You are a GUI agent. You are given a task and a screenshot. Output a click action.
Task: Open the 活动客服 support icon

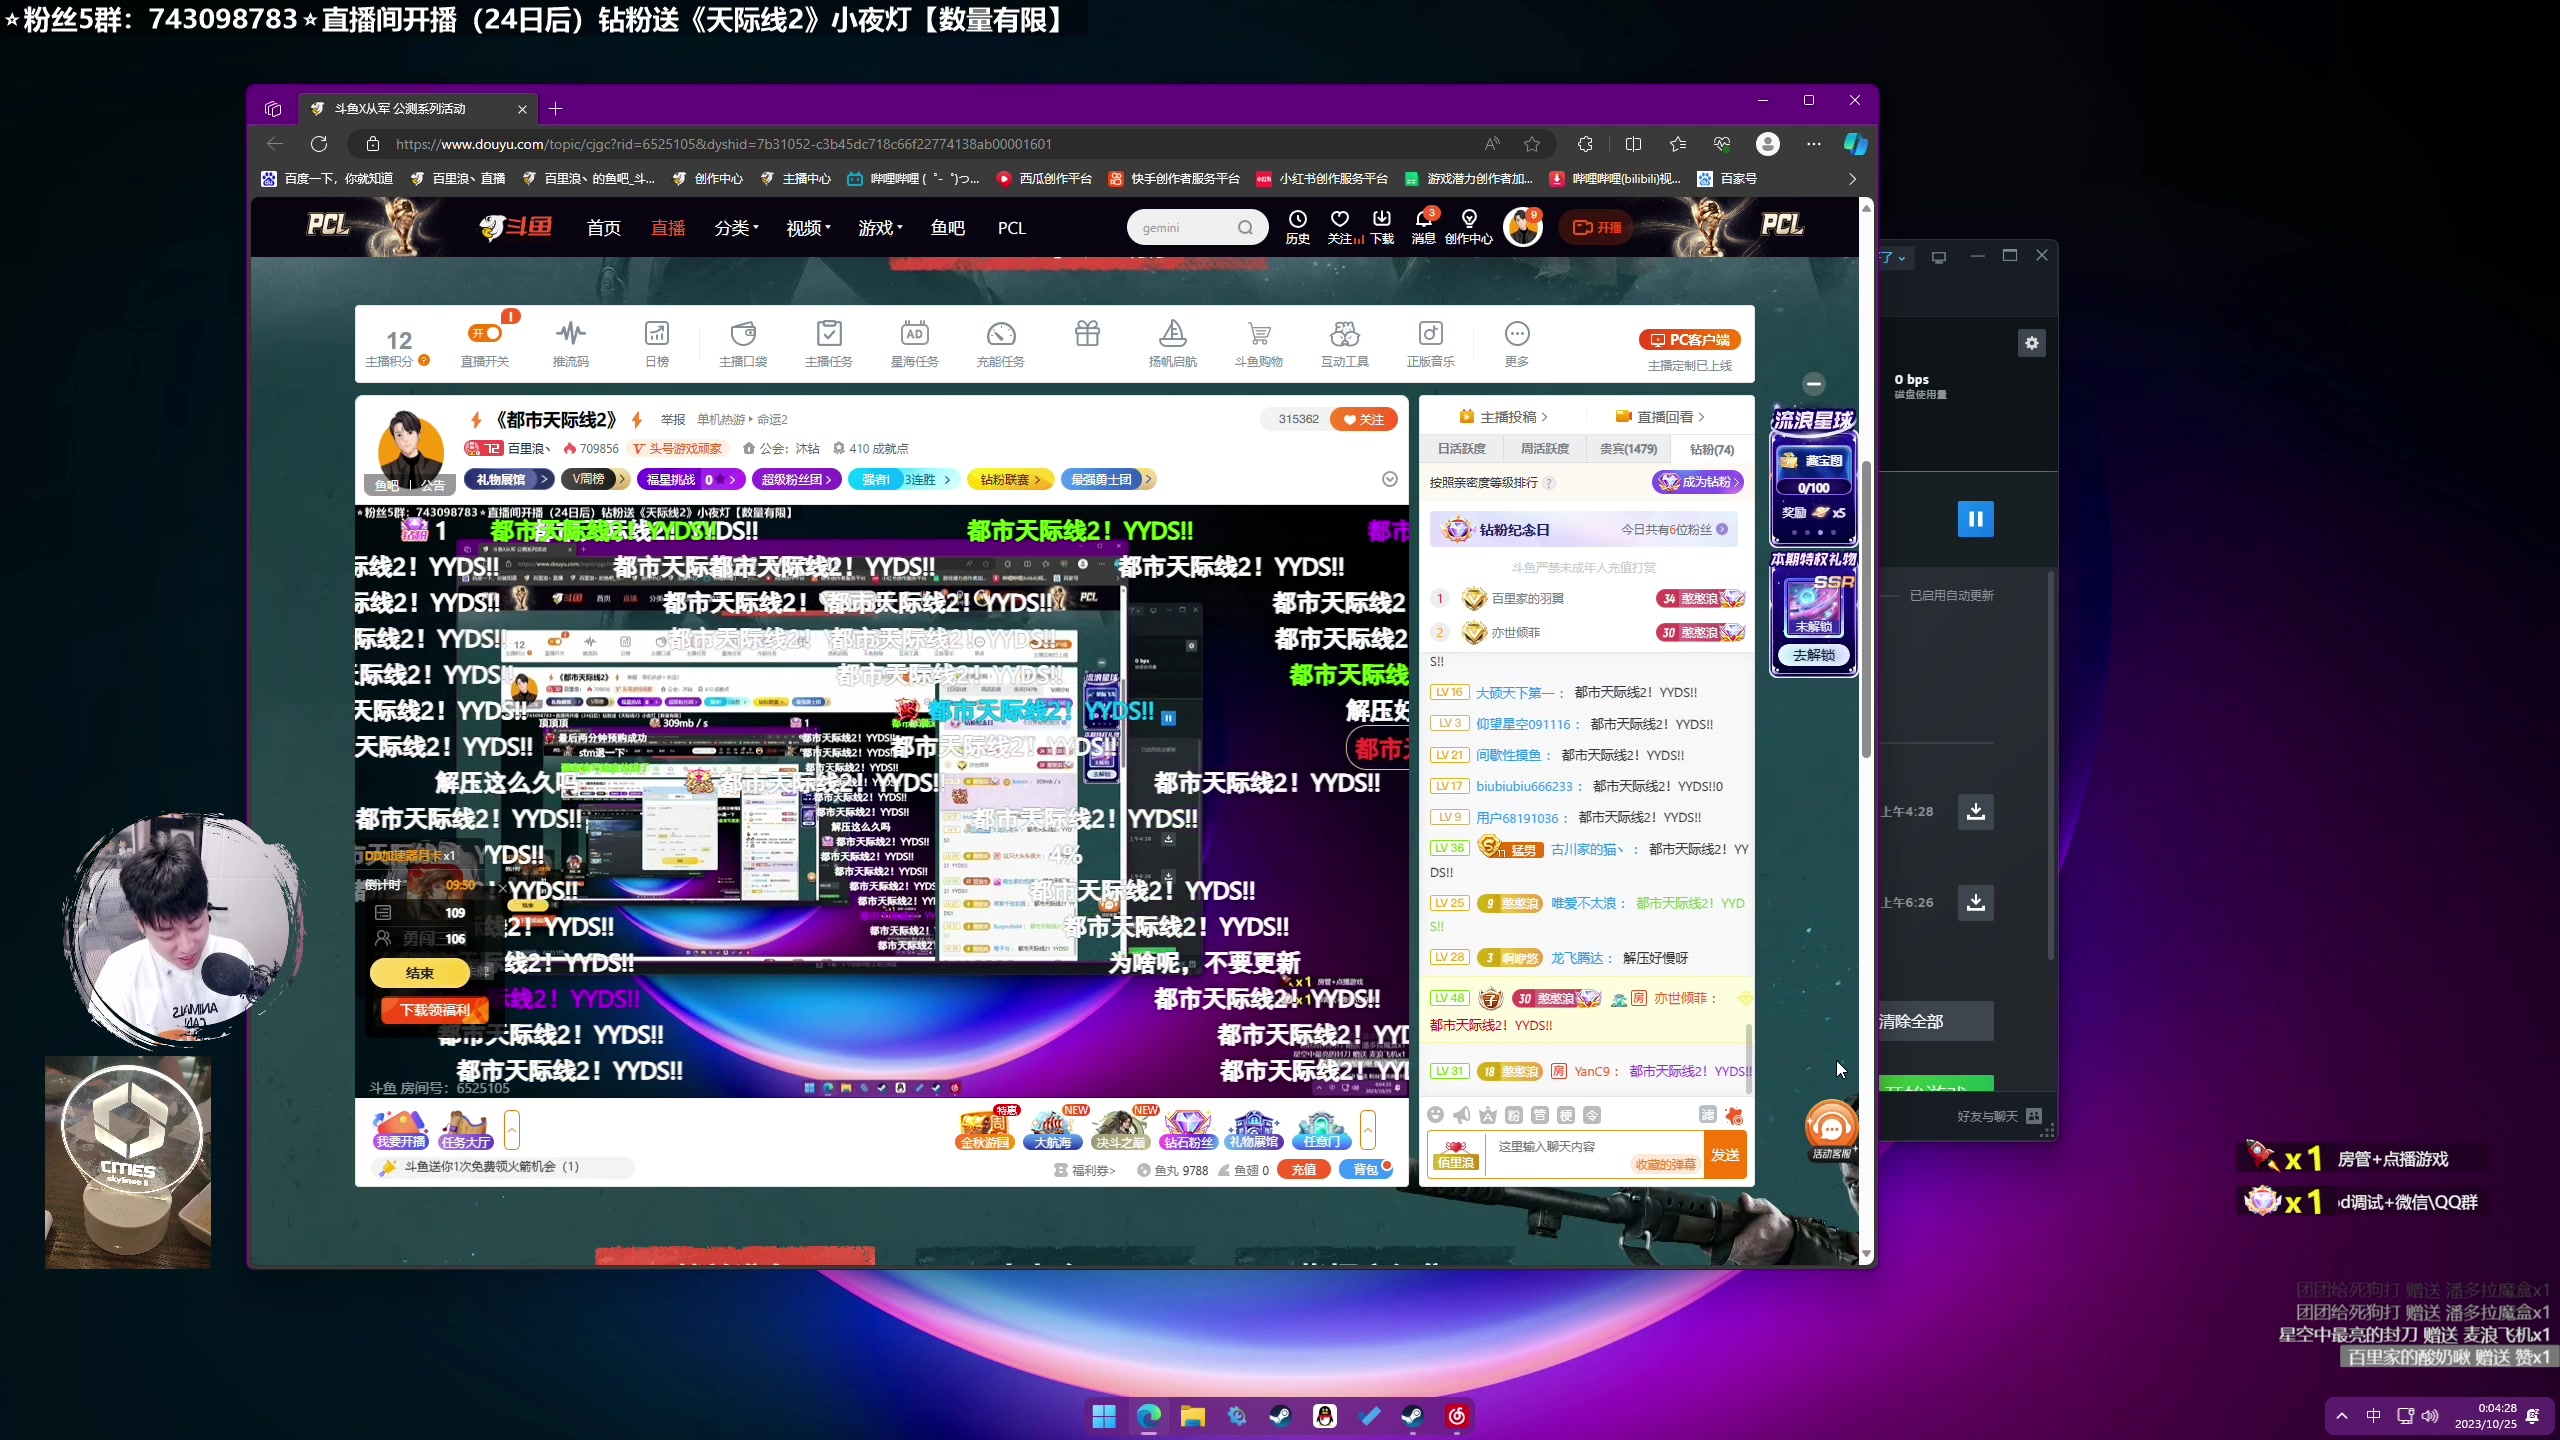(1831, 1130)
